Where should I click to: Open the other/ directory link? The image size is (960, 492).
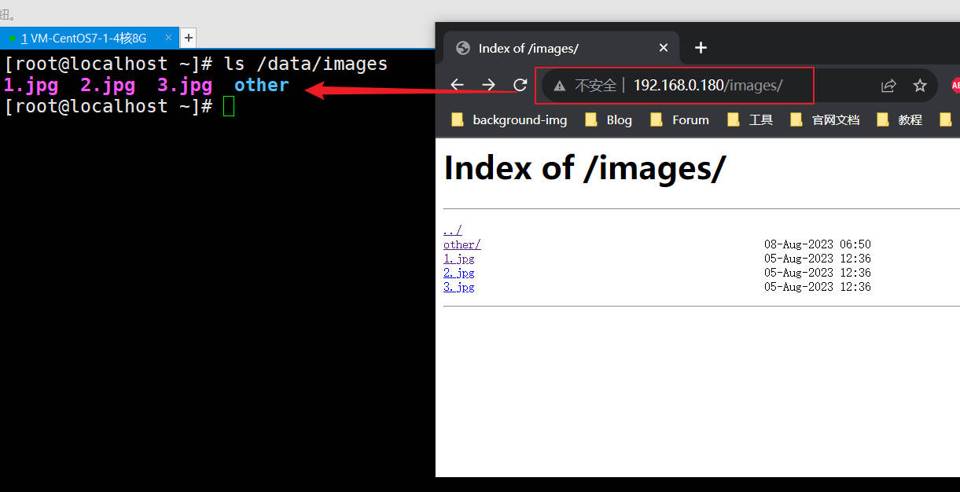point(462,244)
